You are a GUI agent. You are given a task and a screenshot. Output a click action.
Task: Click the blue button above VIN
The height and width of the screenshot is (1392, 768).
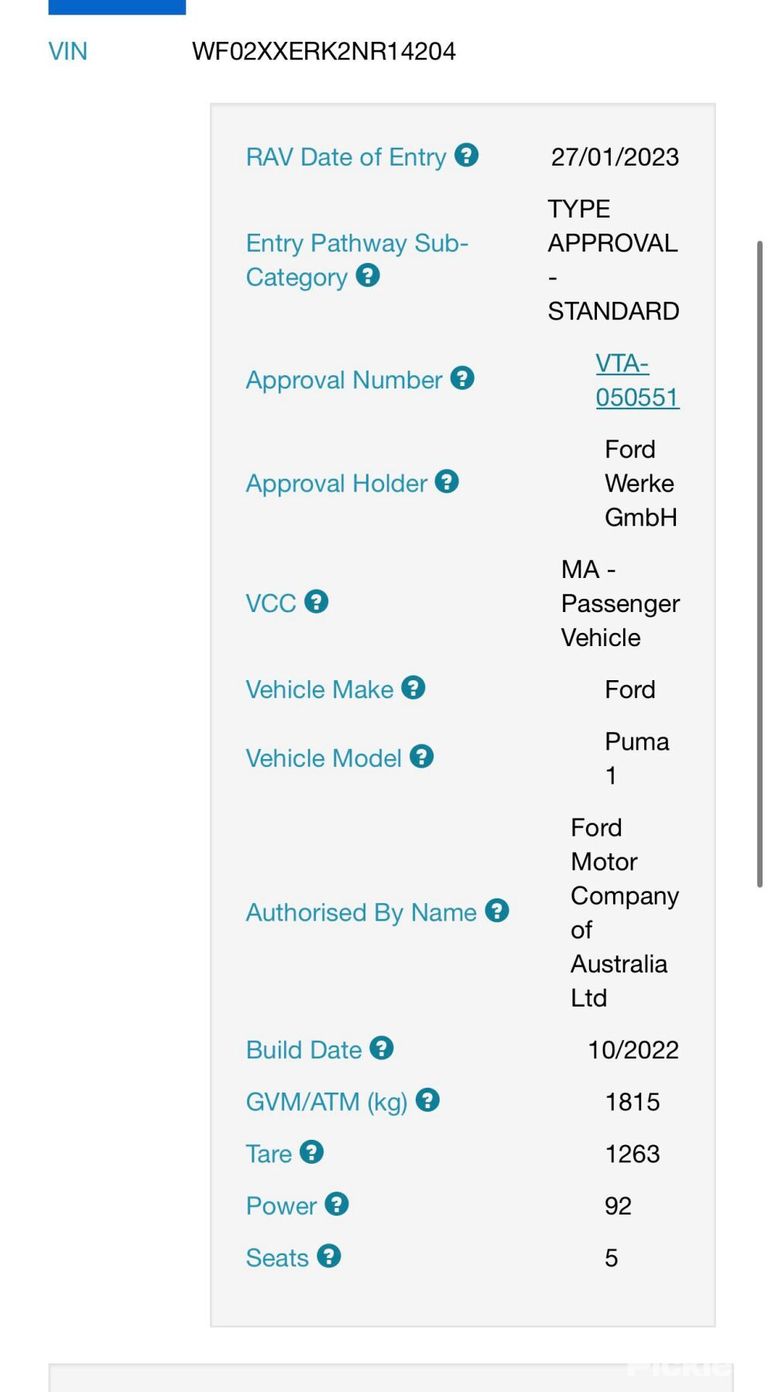[x=117, y=7]
